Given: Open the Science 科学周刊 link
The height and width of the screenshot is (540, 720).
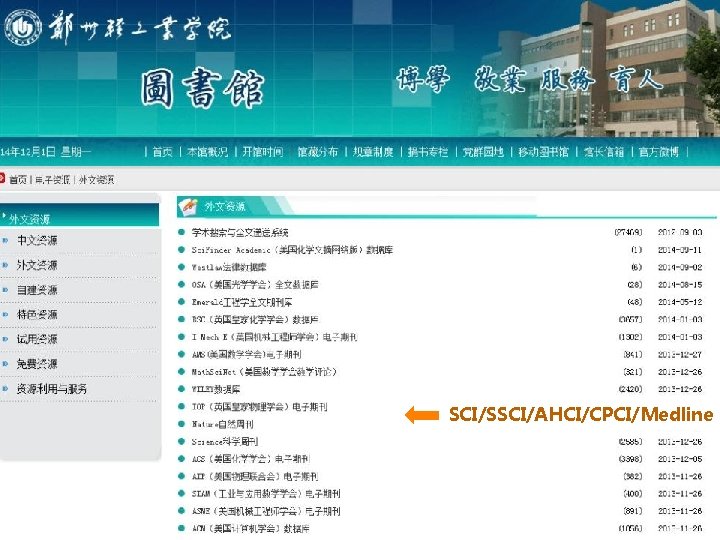Looking at the screenshot, I should [225, 442].
